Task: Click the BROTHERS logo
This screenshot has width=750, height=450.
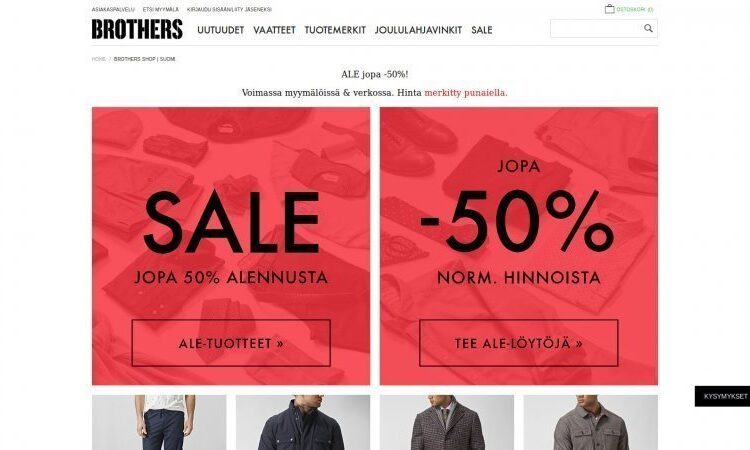Action: tap(137, 29)
